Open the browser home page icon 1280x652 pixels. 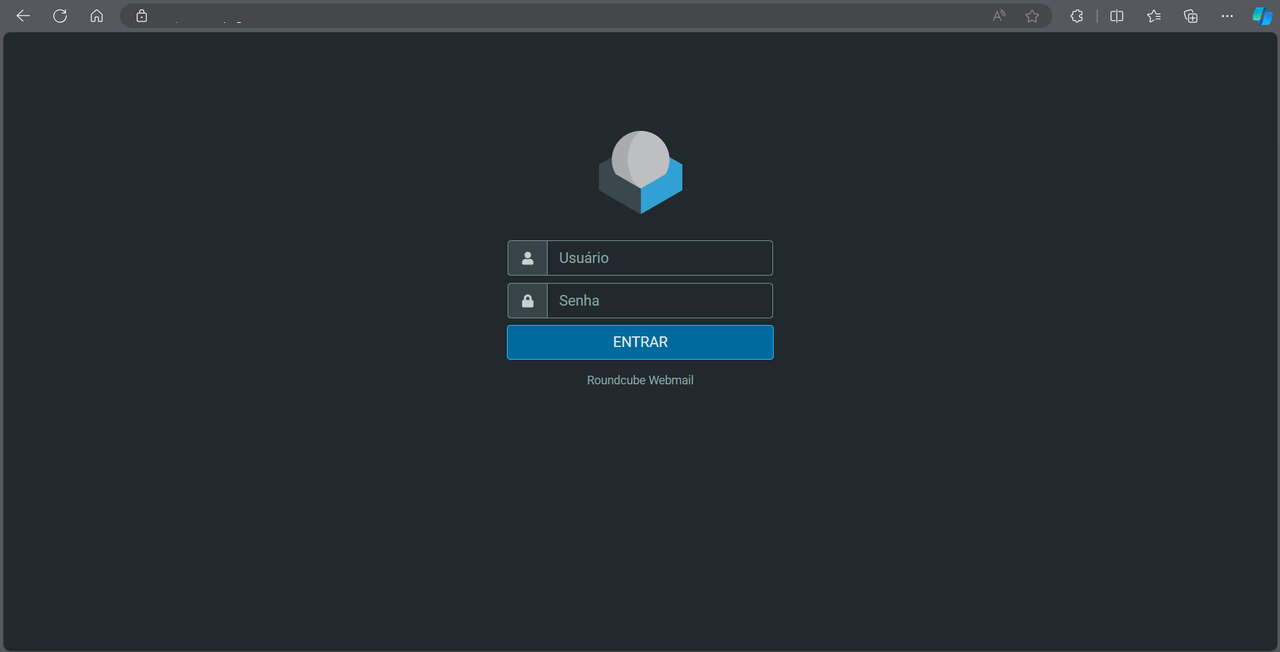click(x=96, y=16)
